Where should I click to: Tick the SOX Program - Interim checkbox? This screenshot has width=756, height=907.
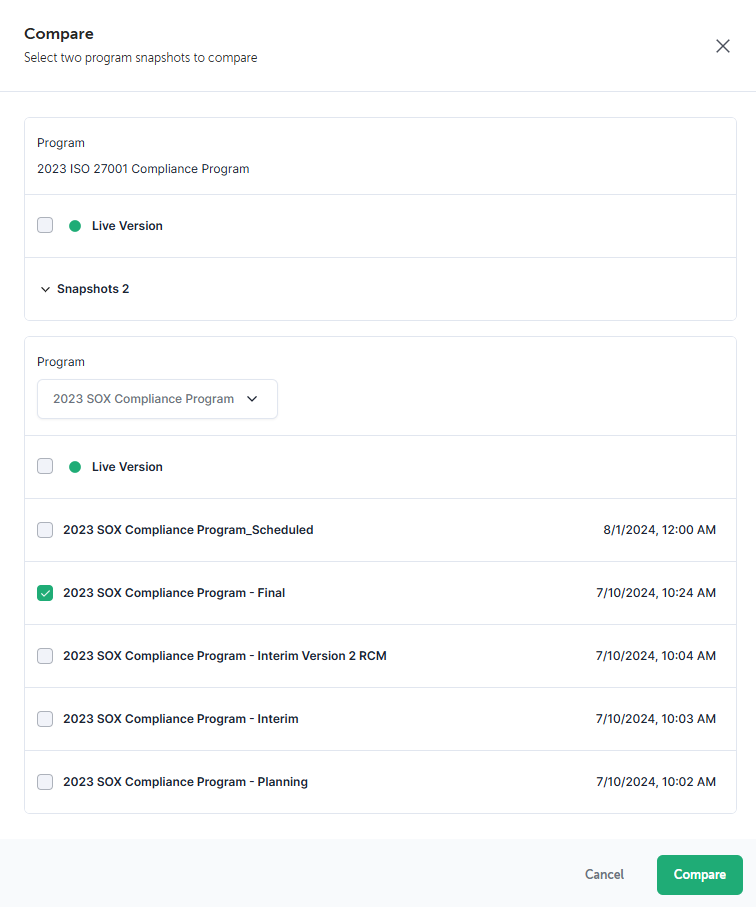45,719
